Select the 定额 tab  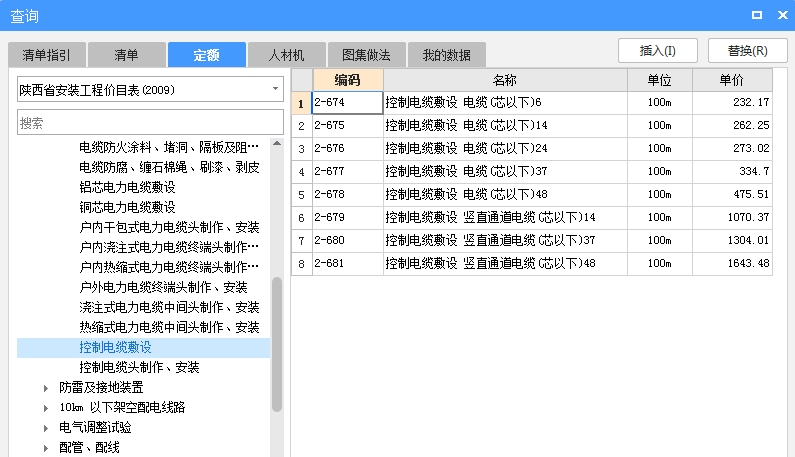[206, 55]
